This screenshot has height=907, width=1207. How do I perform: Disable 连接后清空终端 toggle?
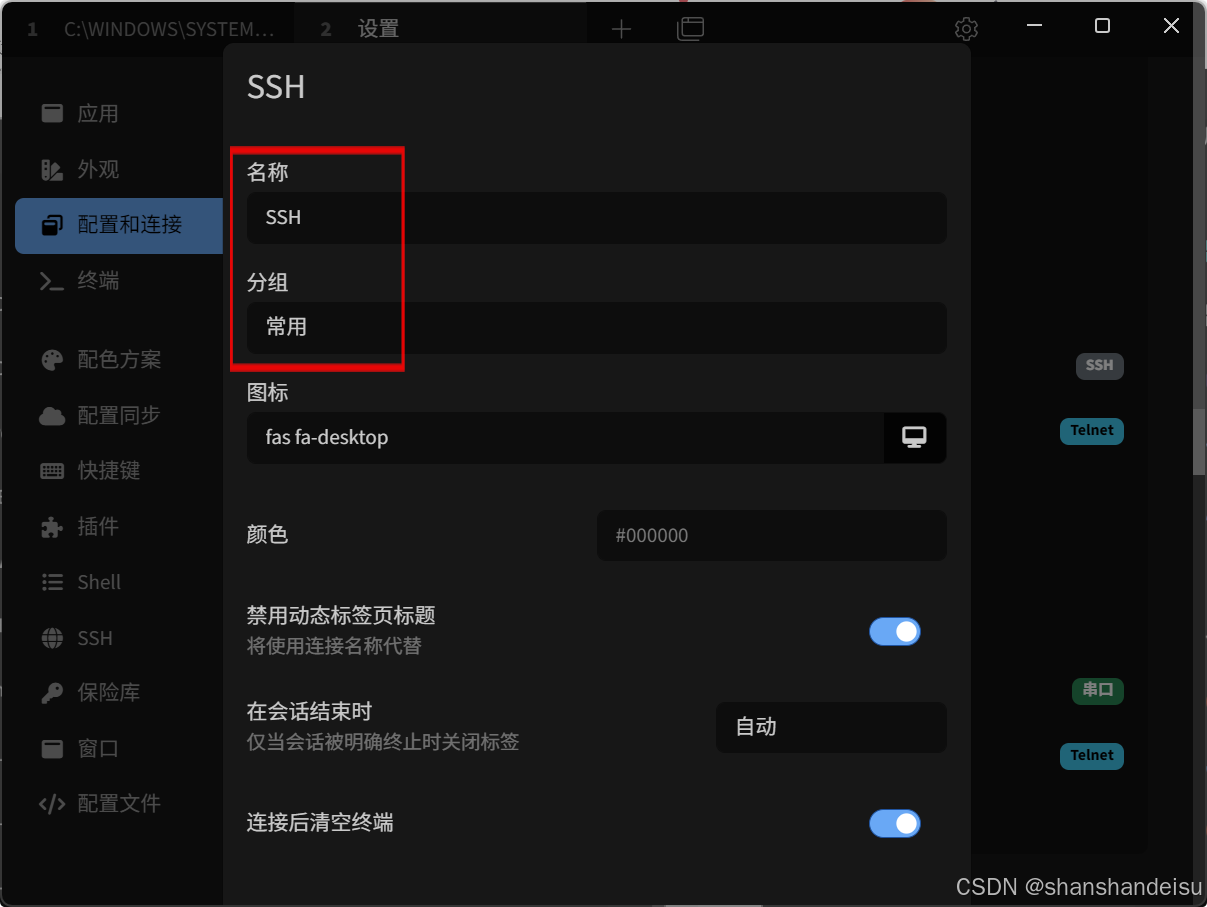click(895, 823)
